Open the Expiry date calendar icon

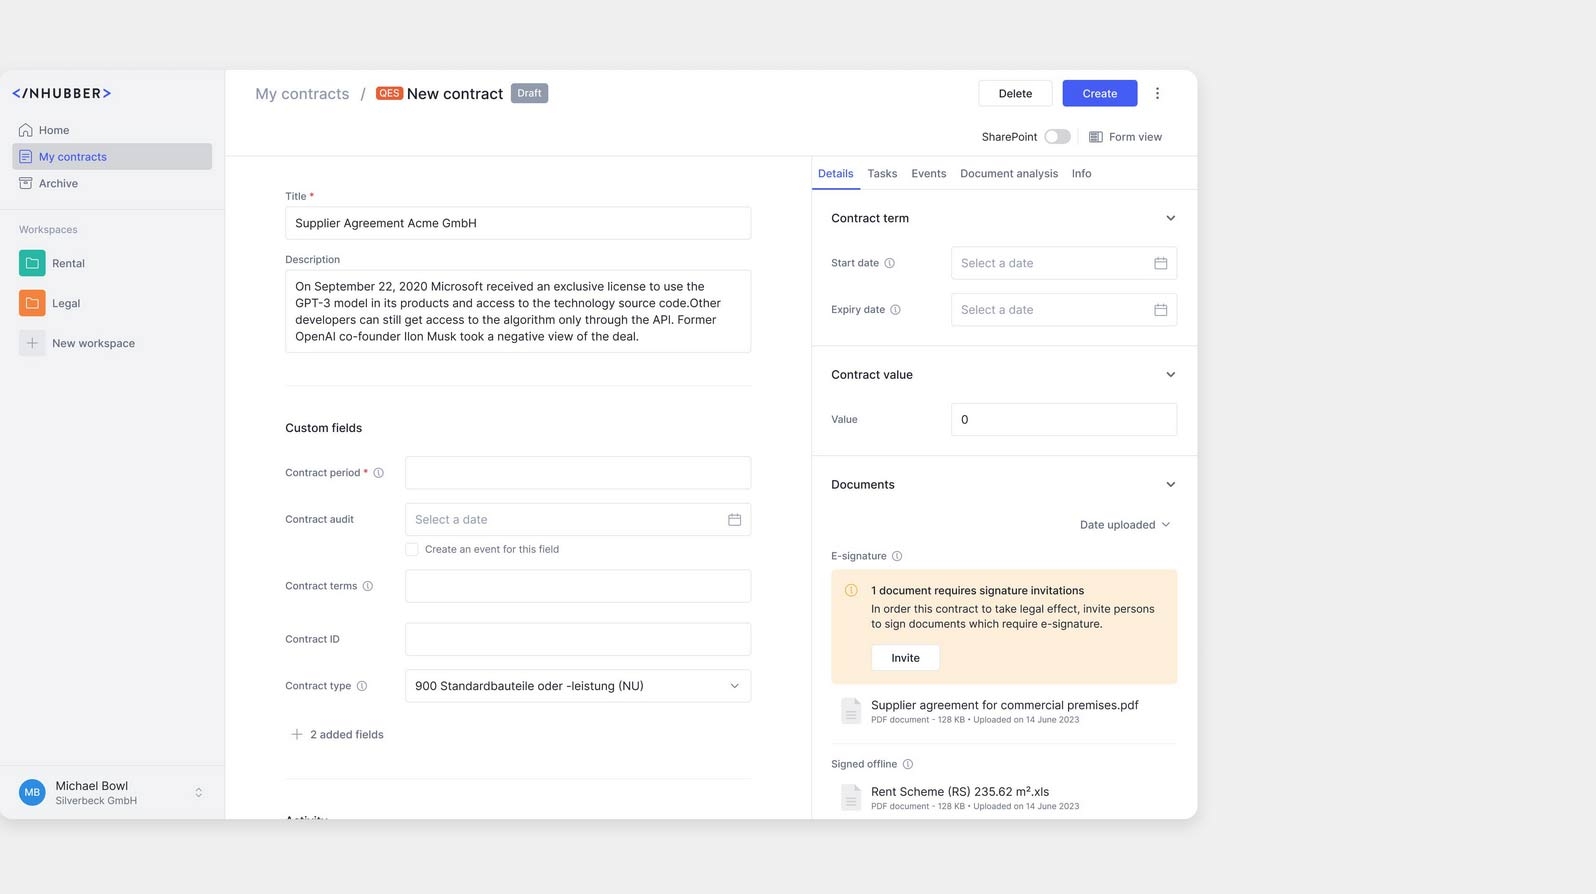pyautogui.click(x=1161, y=310)
